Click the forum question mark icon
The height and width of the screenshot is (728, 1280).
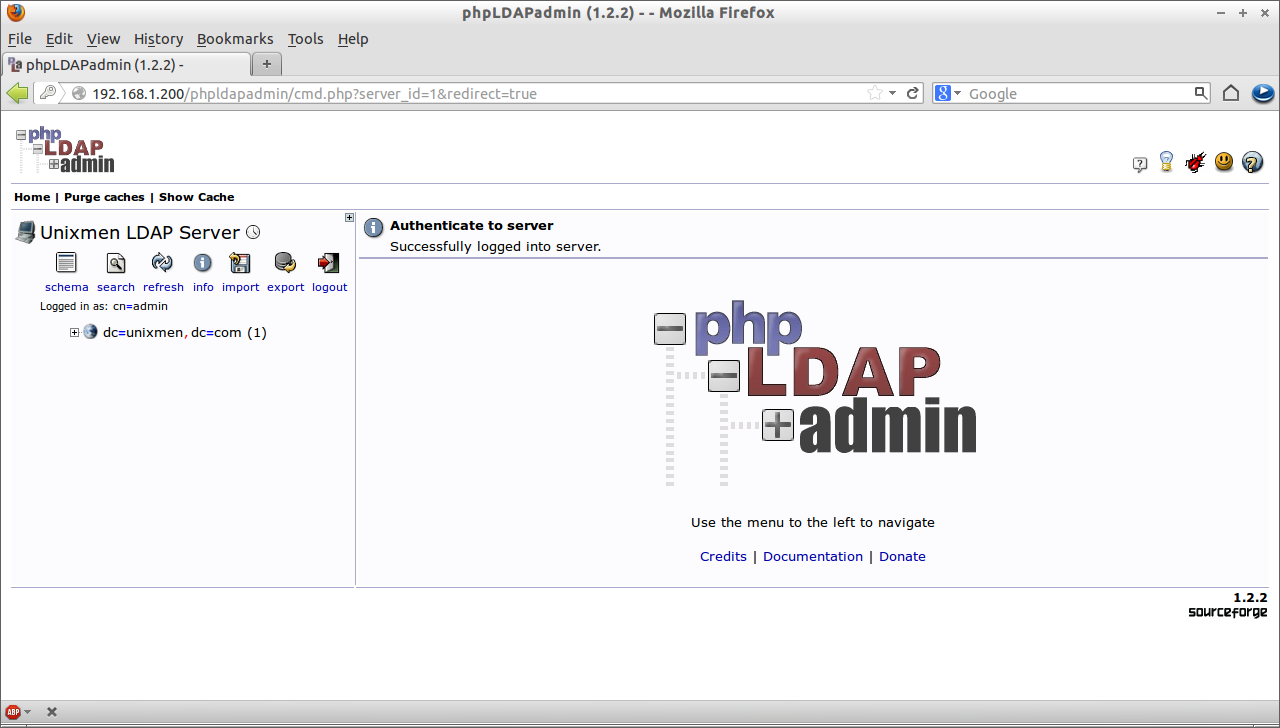click(x=1139, y=164)
